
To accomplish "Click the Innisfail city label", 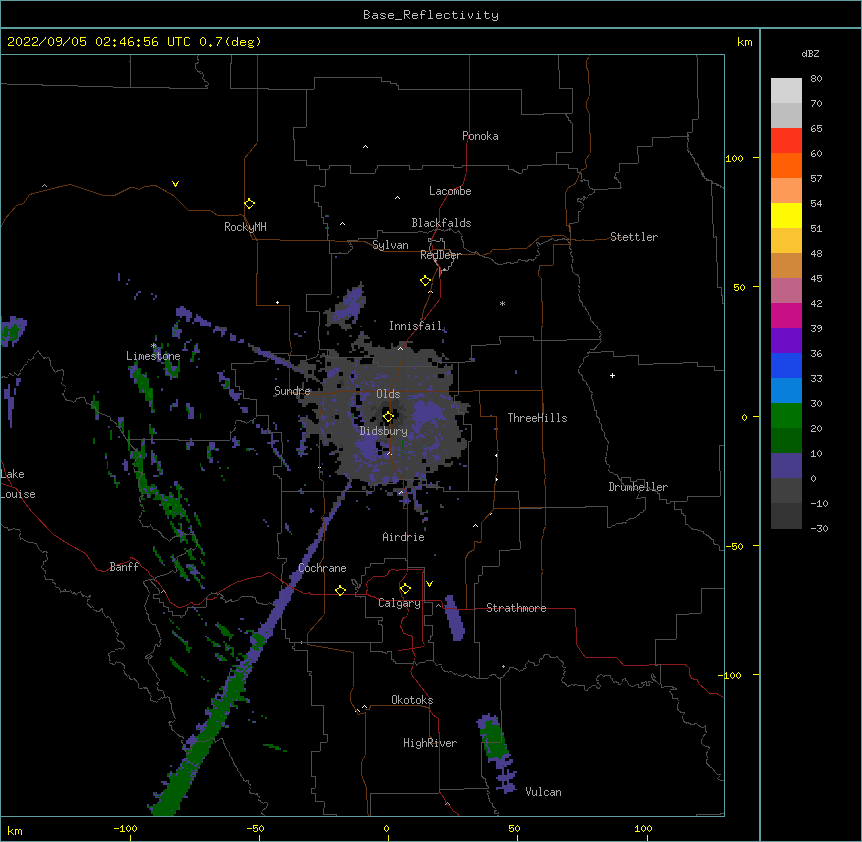I will tap(416, 326).
